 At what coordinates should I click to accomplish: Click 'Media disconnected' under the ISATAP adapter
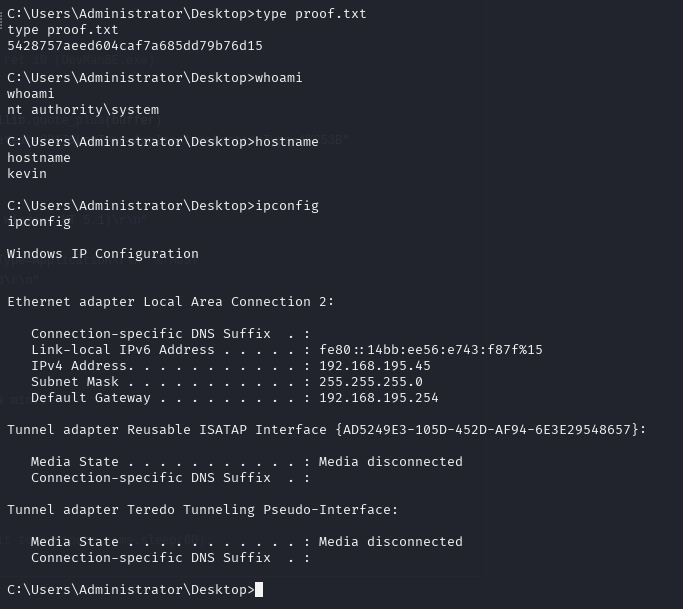pos(391,462)
